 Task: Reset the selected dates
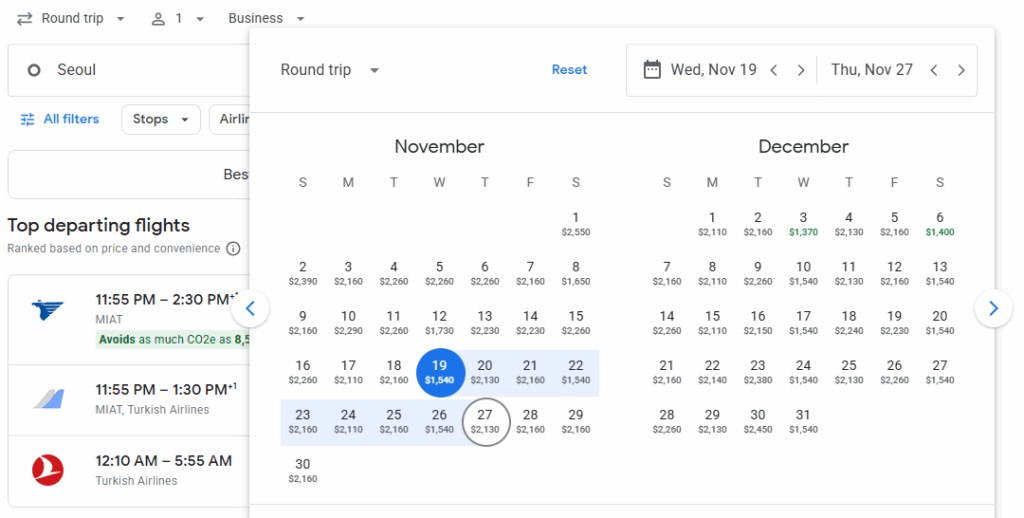[570, 70]
